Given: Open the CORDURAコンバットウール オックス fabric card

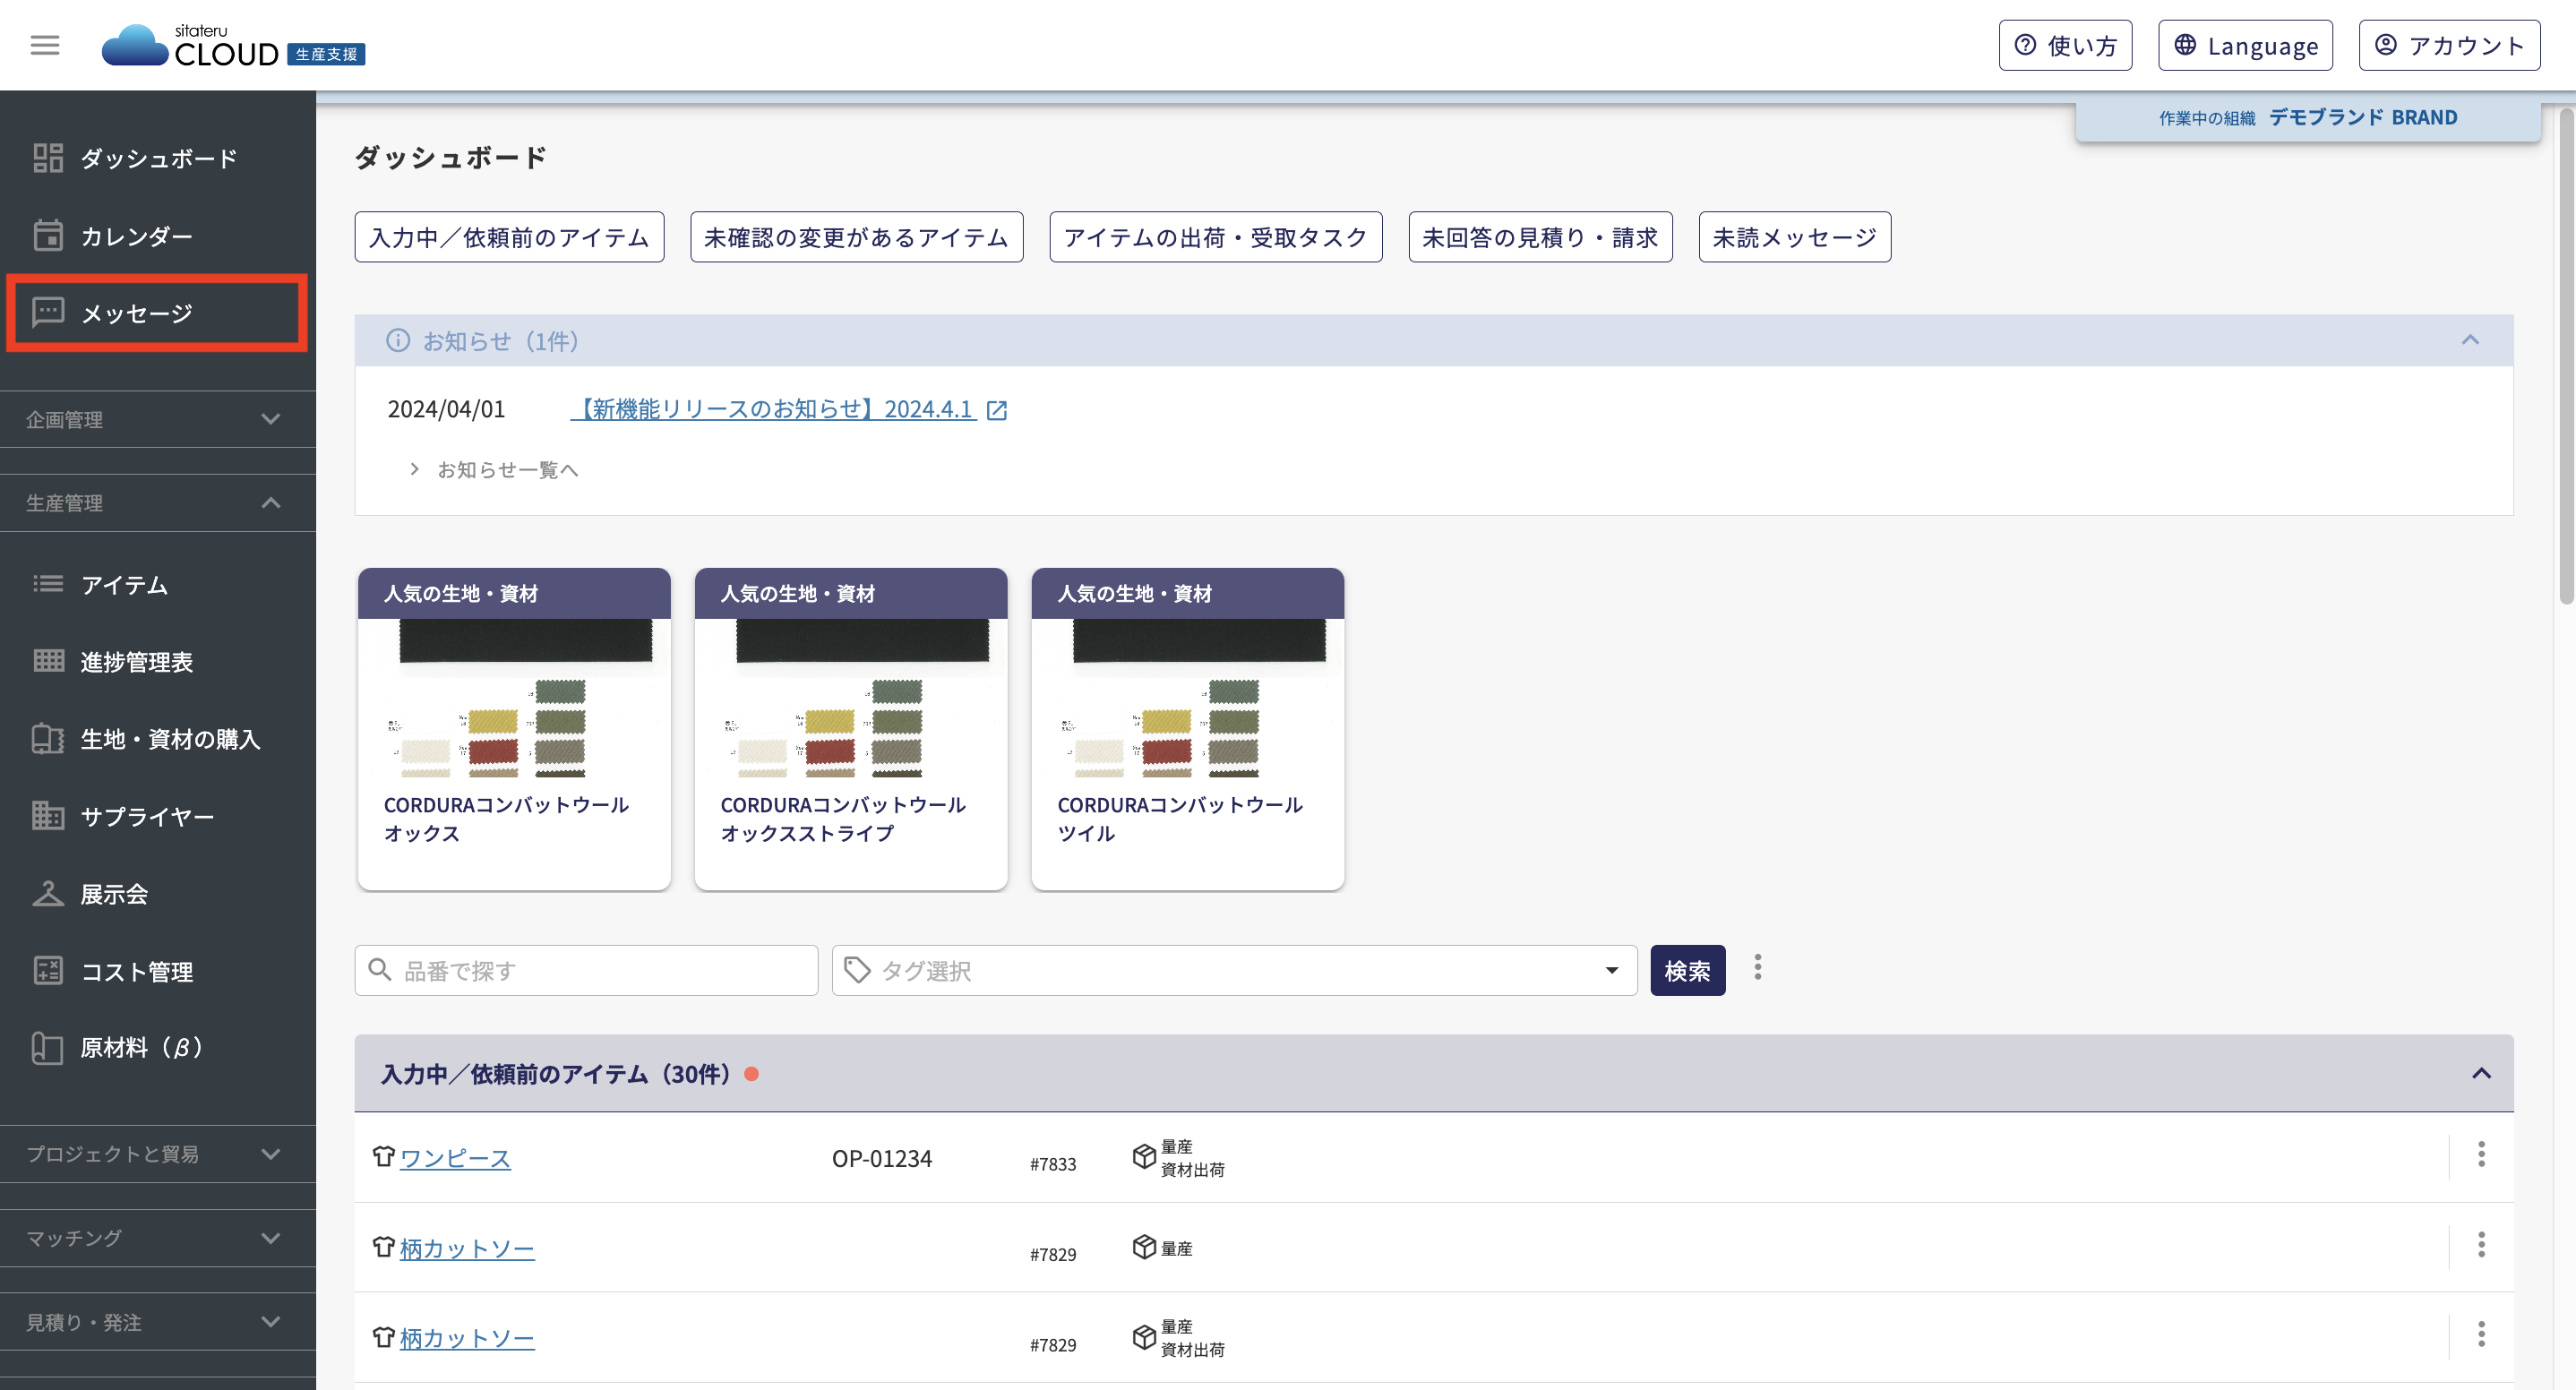Looking at the screenshot, I should tap(514, 729).
